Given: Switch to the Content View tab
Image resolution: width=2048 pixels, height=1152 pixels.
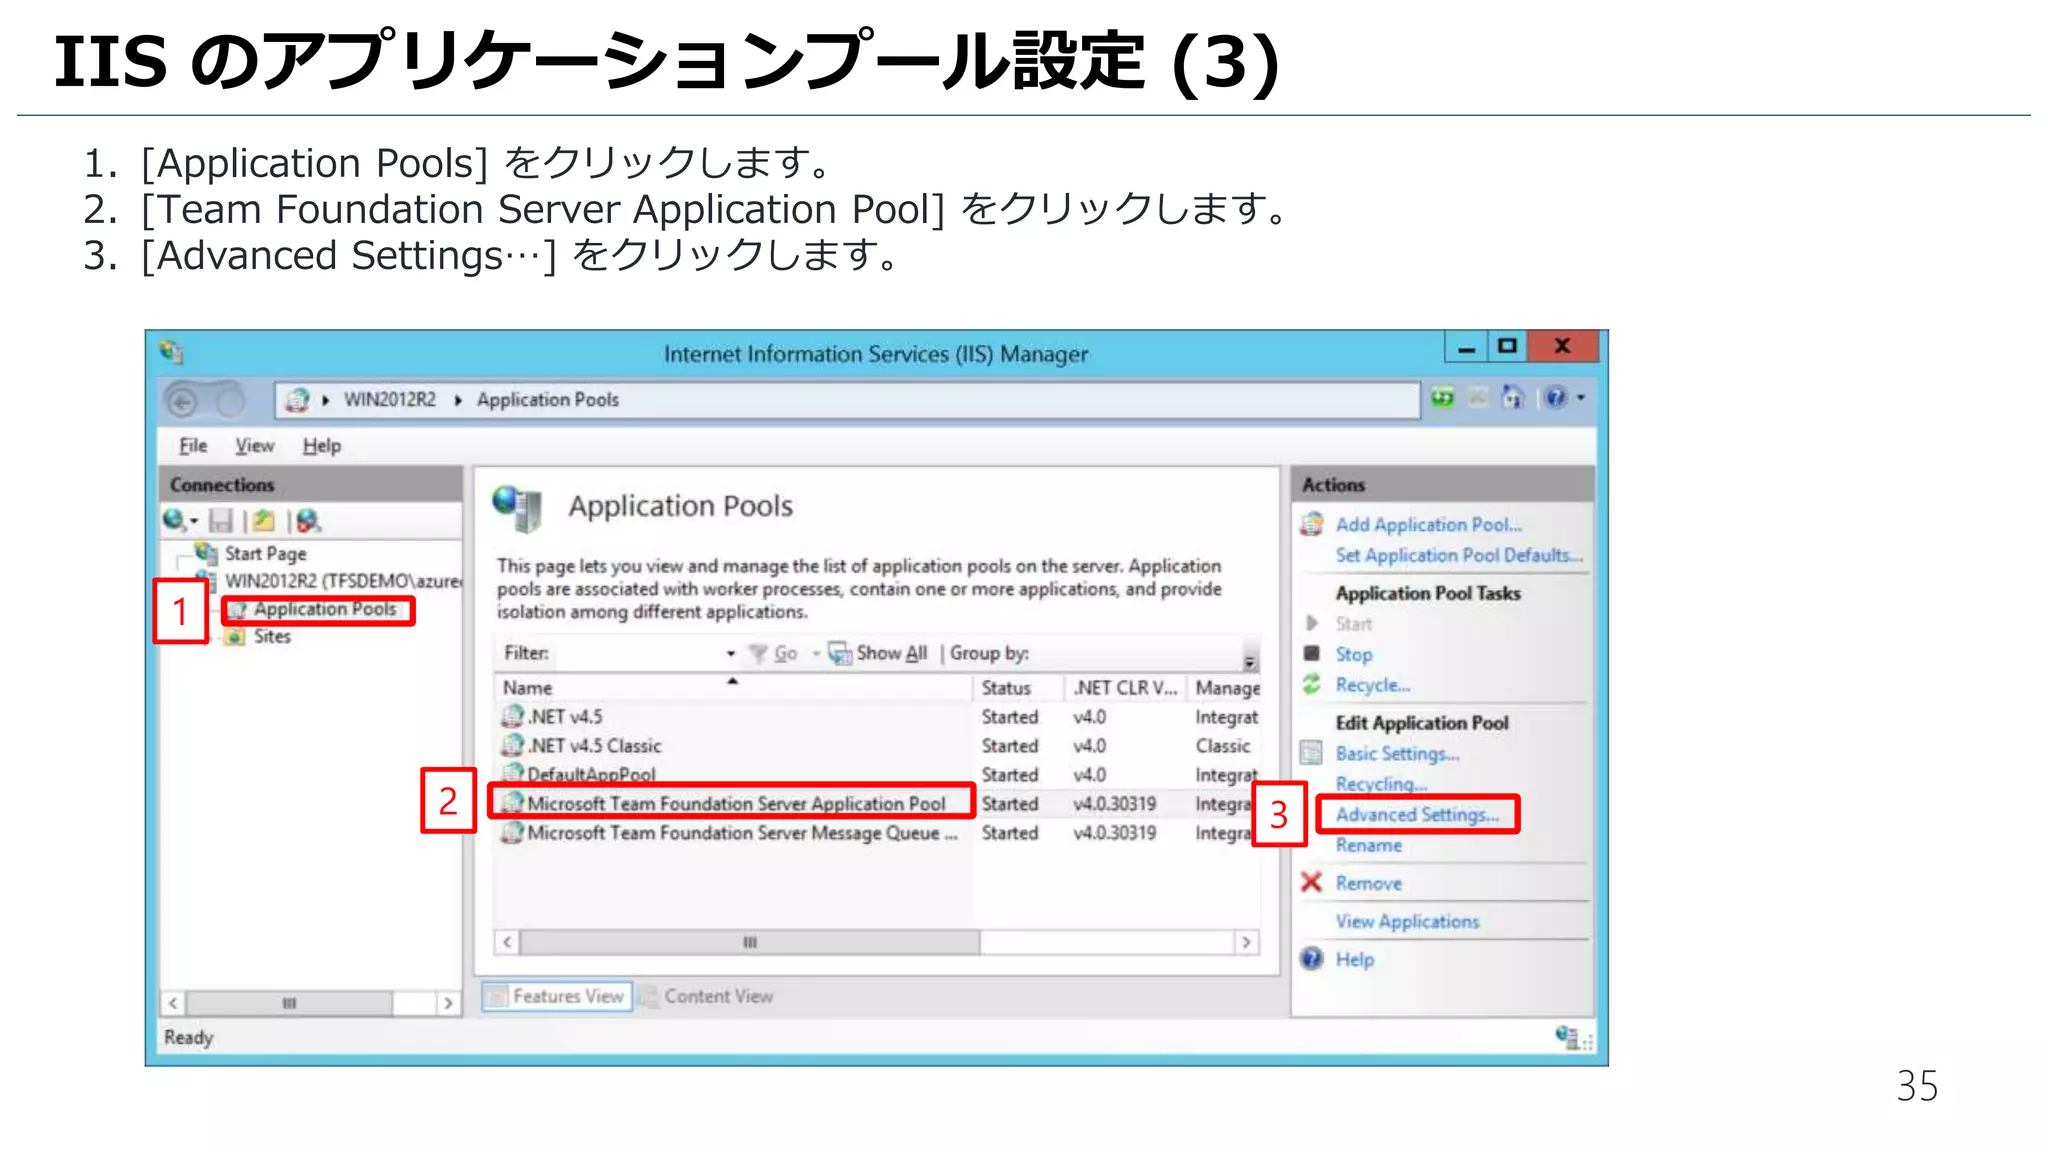Looking at the screenshot, I should click(708, 997).
